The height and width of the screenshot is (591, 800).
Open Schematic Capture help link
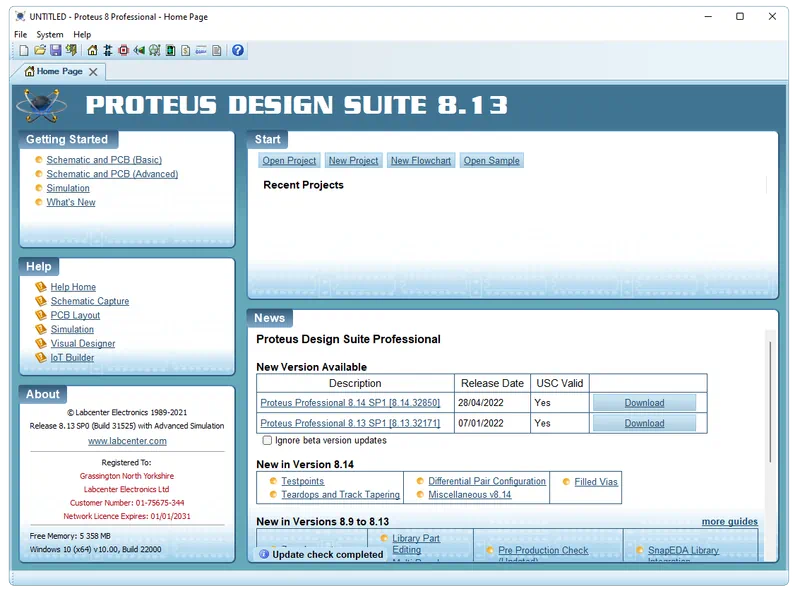(x=90, y=301)
